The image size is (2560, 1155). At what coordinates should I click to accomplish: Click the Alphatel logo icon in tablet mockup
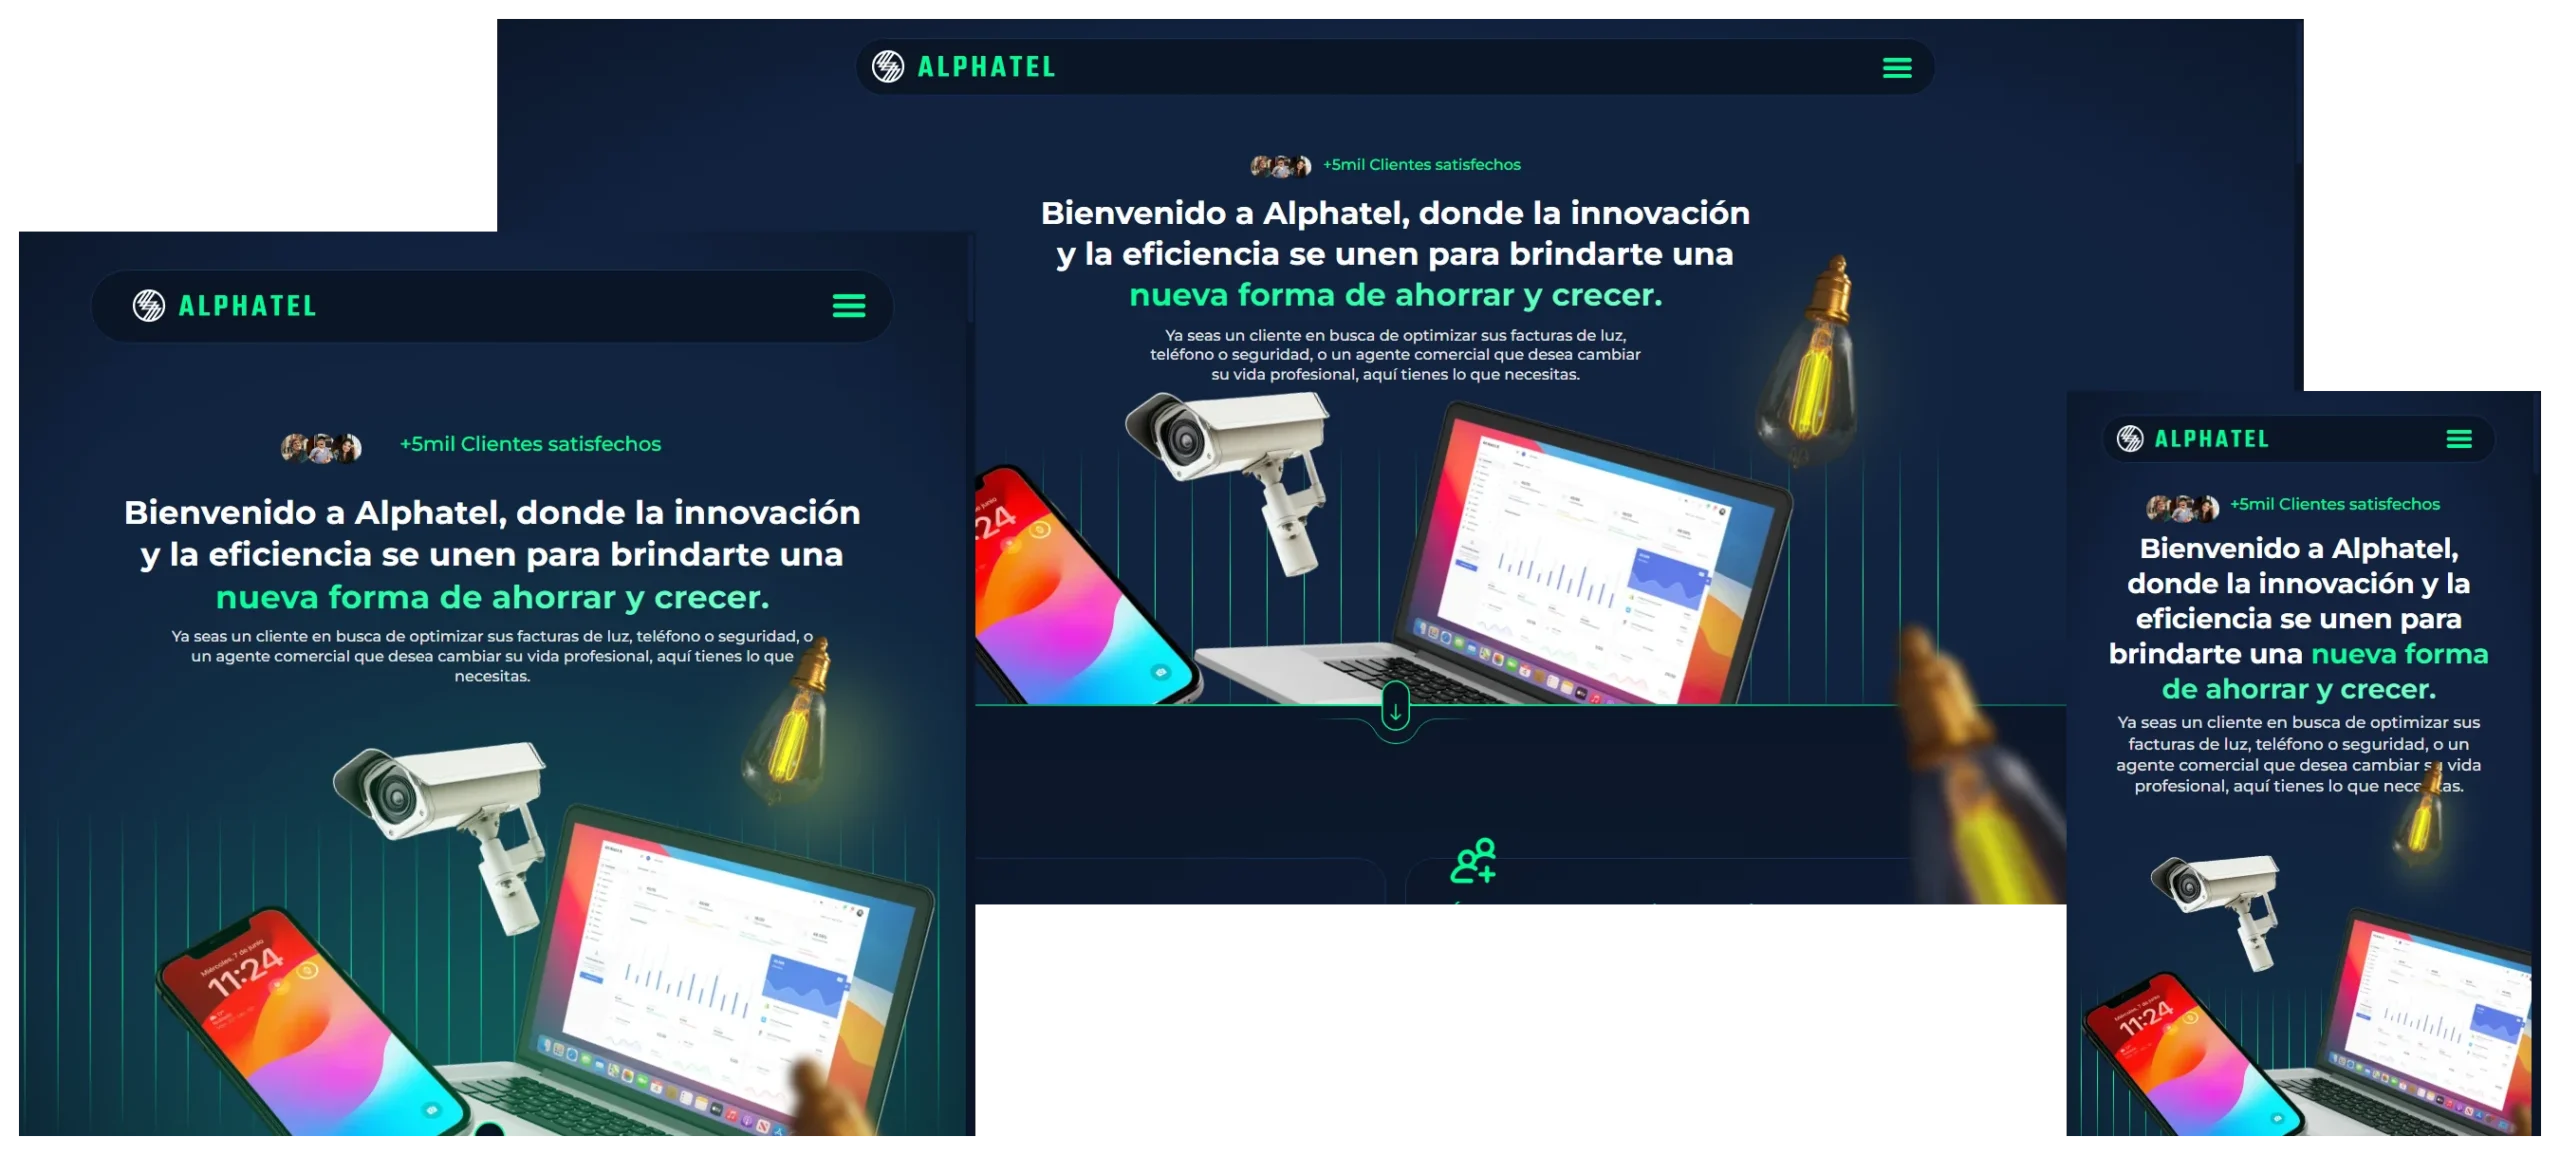tap(149, 306)
